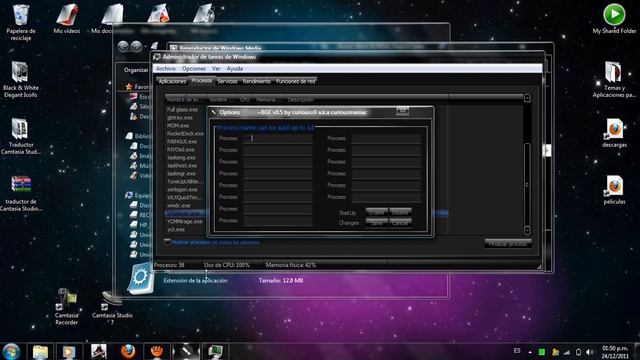Click the Changes Cancel button in Options
Screen dimensions: 640x360
click(x=400, y=223)
